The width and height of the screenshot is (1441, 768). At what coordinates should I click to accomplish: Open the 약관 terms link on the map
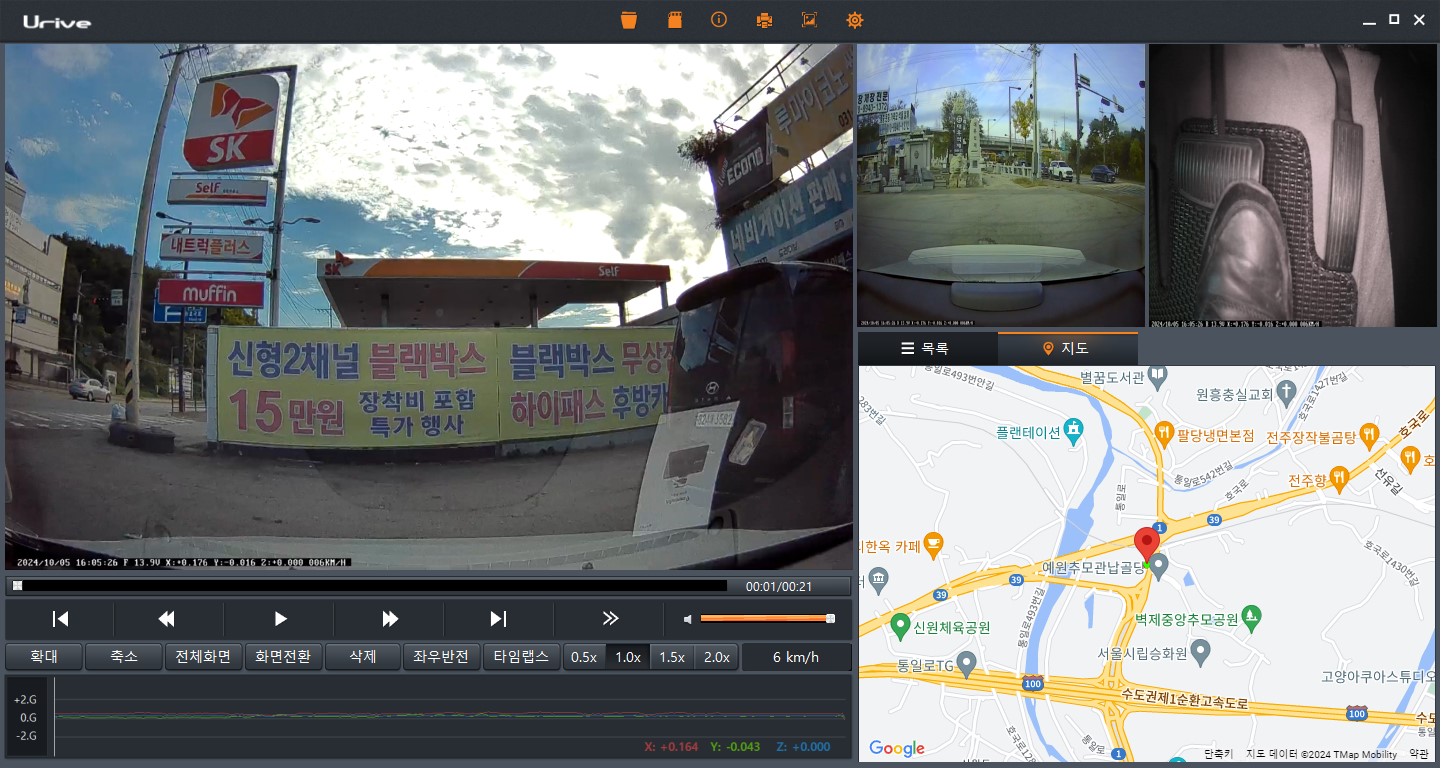[1419, 754]
